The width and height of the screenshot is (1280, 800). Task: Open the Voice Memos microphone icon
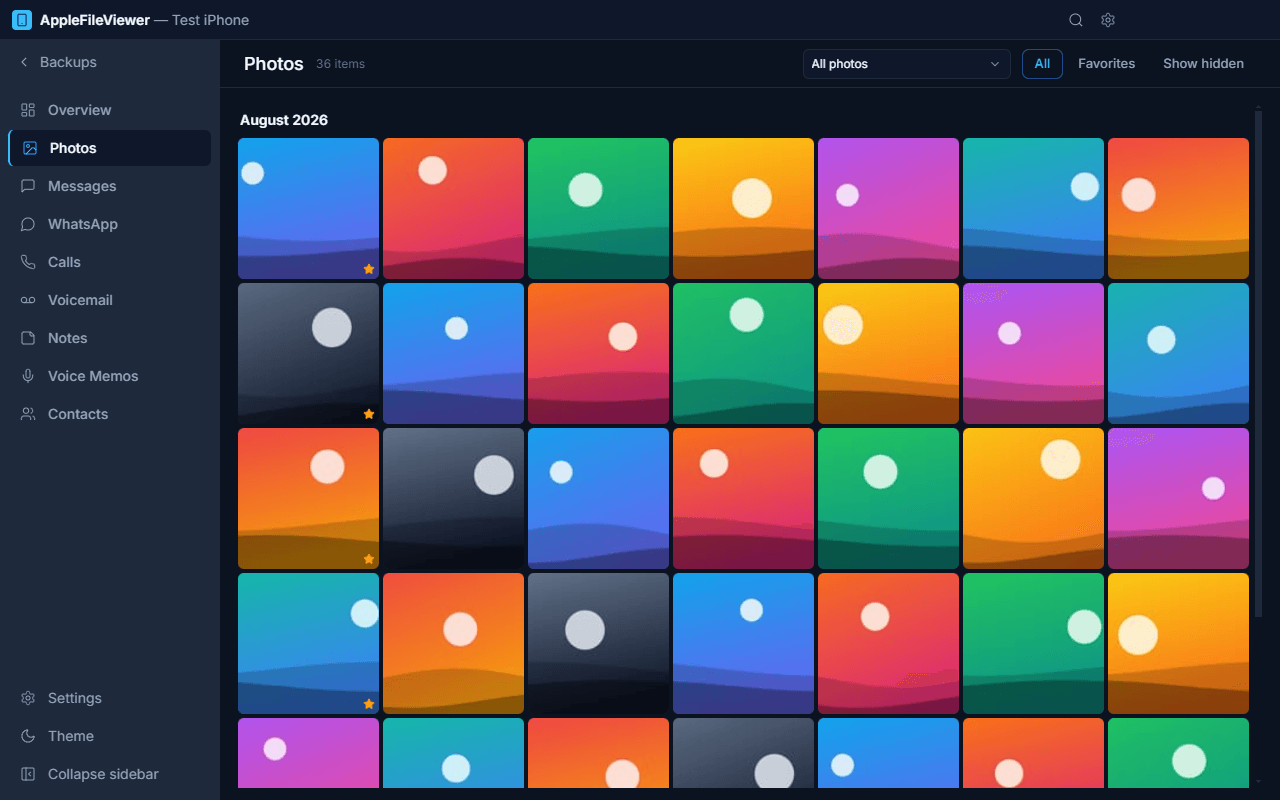click(28, 376)
